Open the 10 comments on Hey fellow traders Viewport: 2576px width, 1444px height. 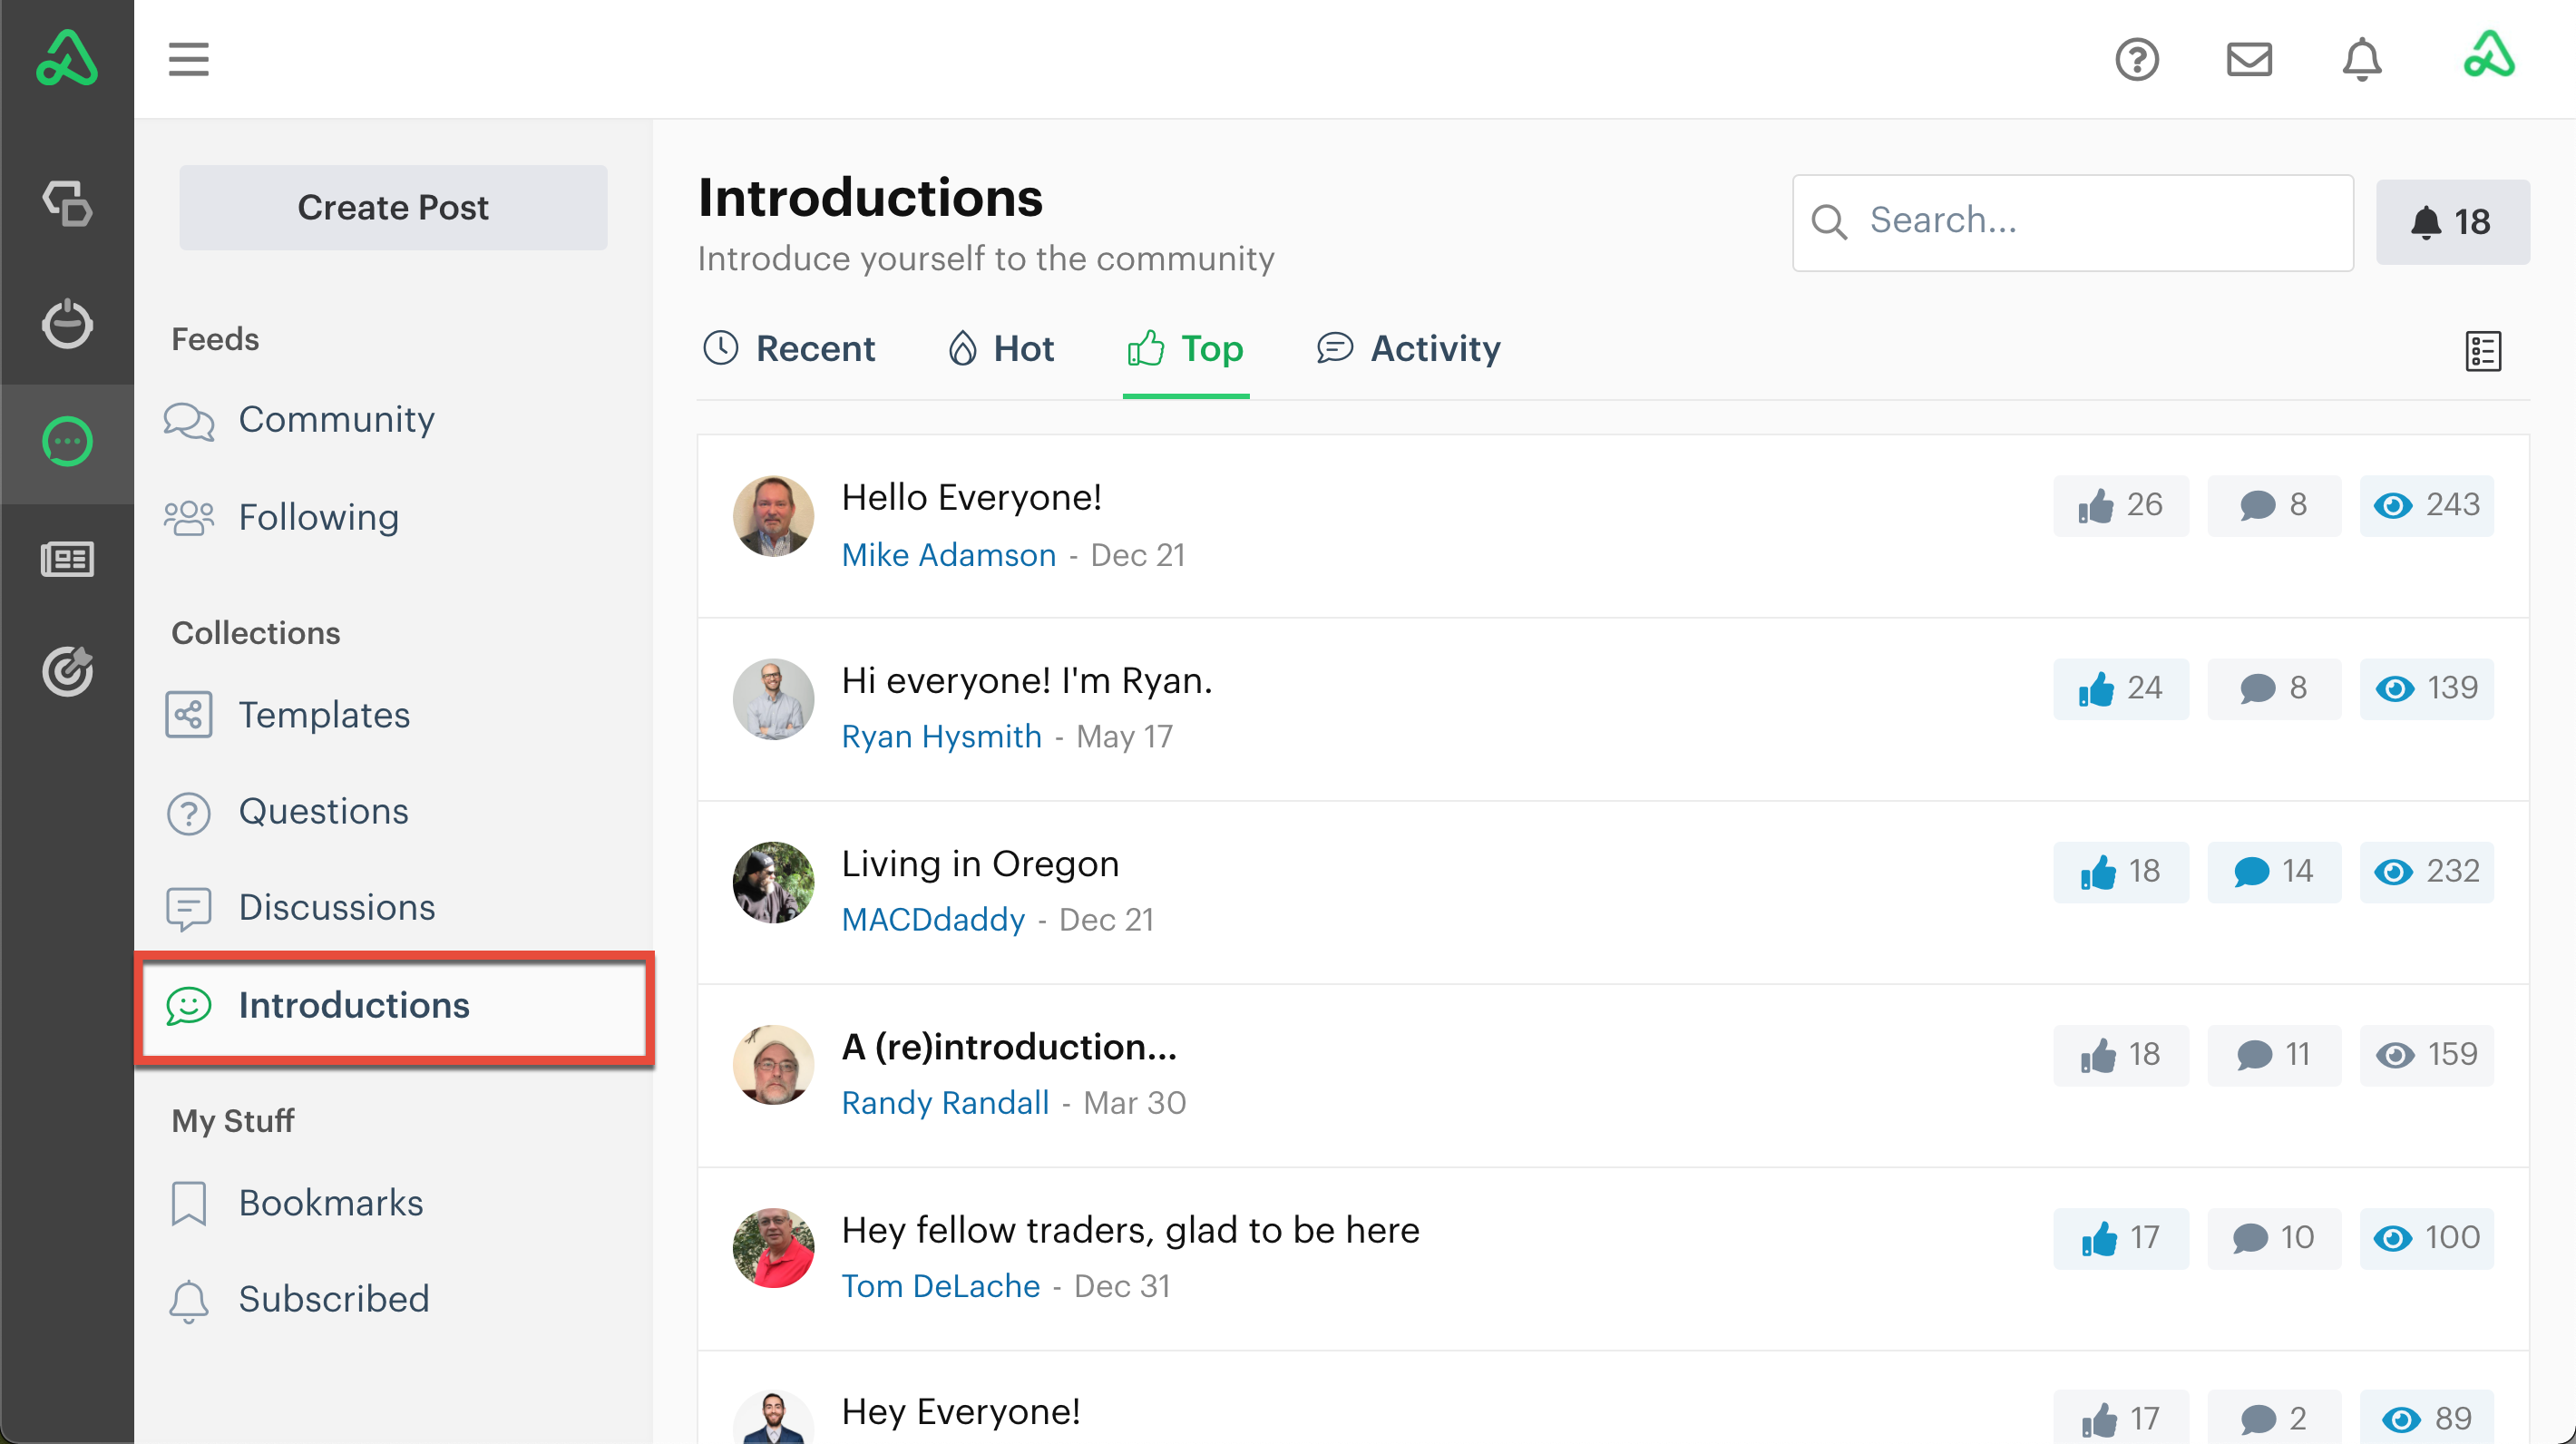[x=2274, y=1238]
